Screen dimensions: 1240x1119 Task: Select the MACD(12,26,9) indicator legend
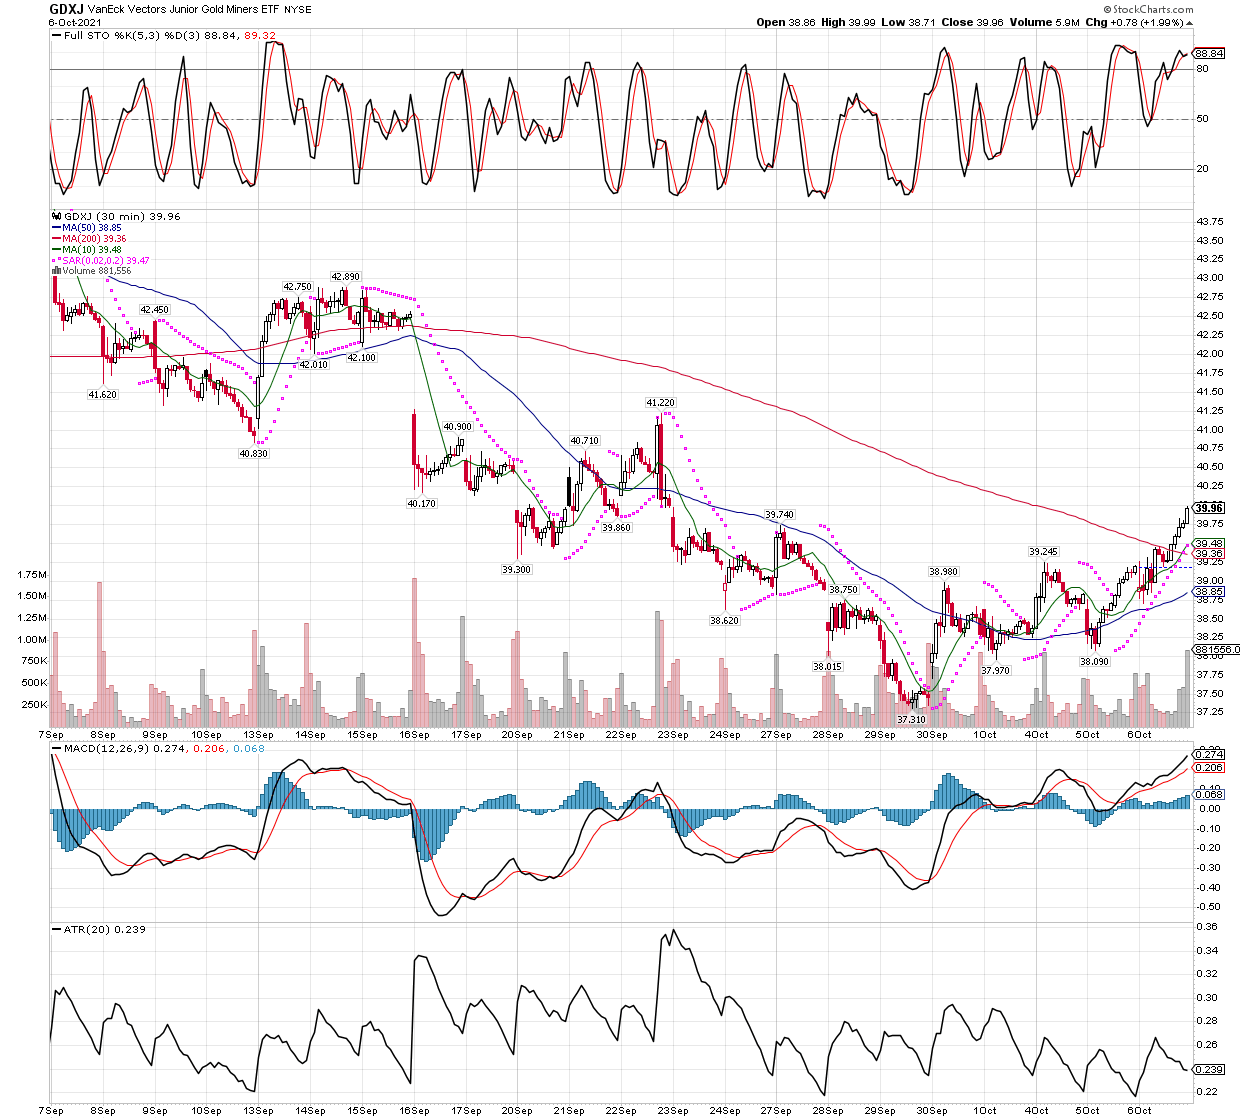(x=158, y=748)
